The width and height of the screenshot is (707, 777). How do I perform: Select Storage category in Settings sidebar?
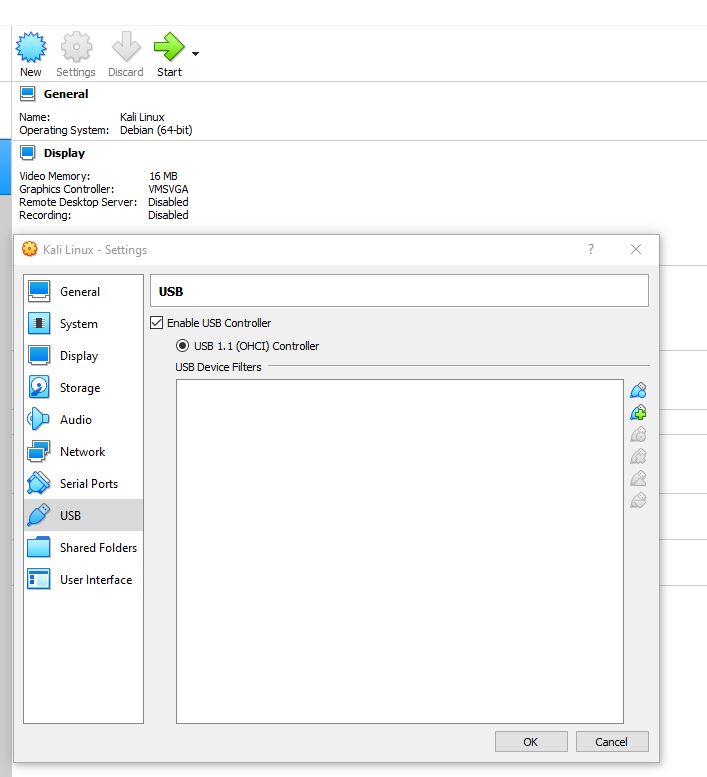coord(83,388)
